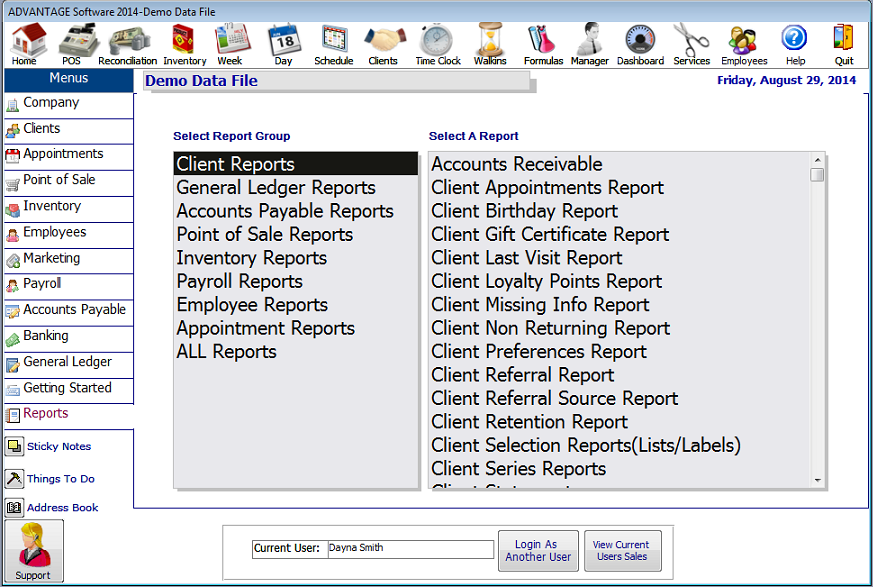Screen dimensions: 873x587
Task: Choose the Client Preferences Report
Action: 620,351
